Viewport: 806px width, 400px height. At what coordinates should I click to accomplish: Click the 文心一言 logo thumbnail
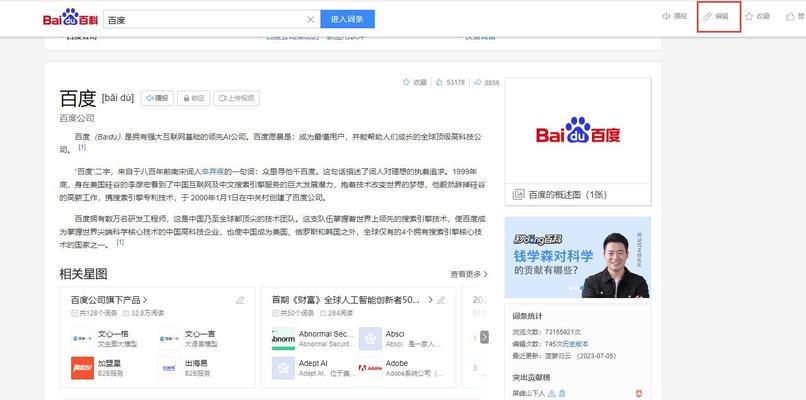169,339
